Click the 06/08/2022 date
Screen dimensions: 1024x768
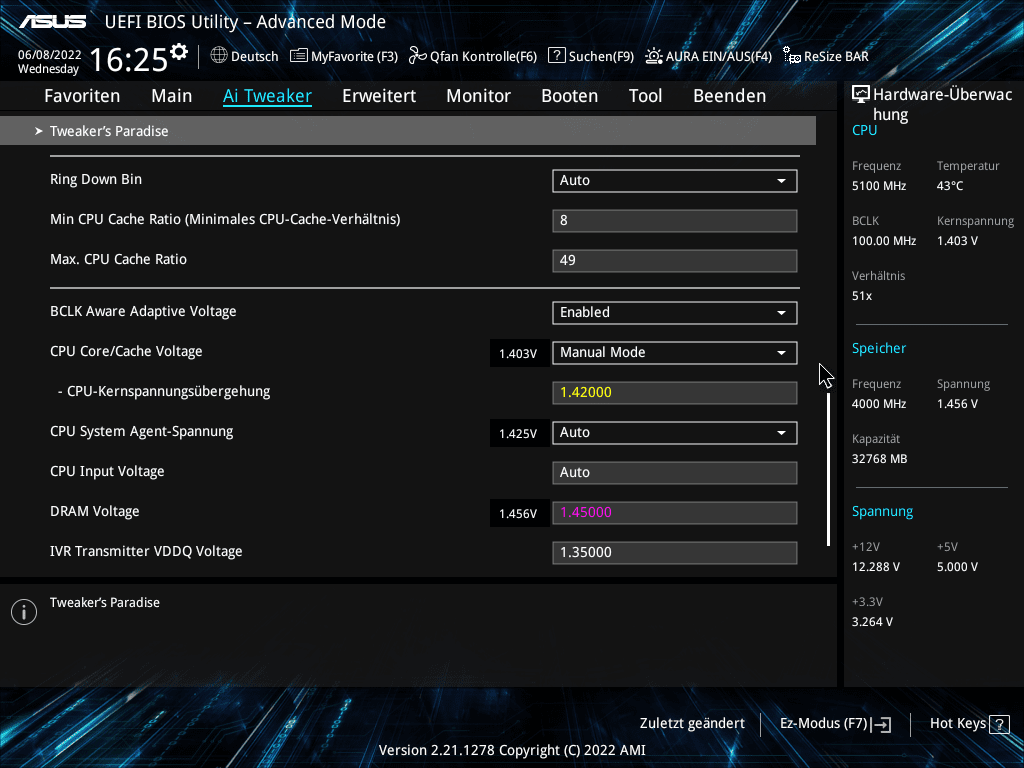coord(50,55)
